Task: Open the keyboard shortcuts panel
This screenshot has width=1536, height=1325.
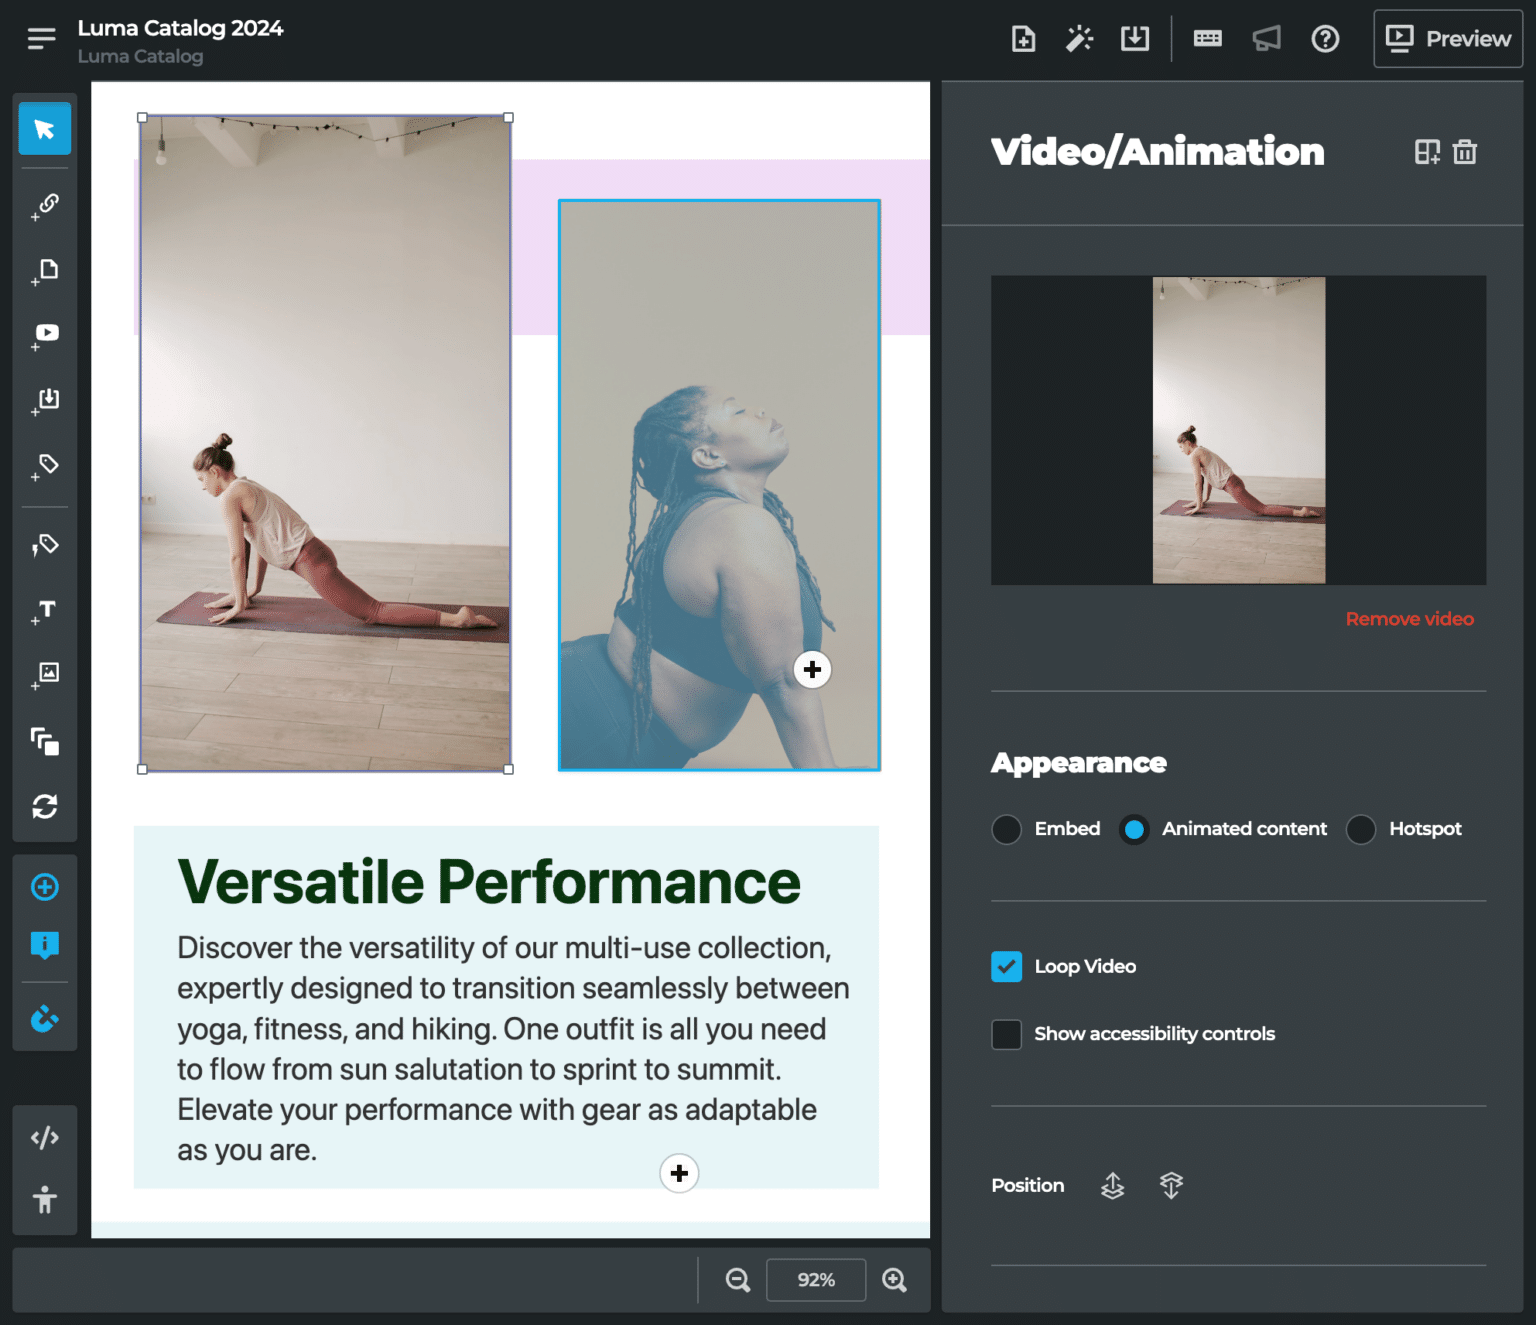Action: (x=1207, y=38)
